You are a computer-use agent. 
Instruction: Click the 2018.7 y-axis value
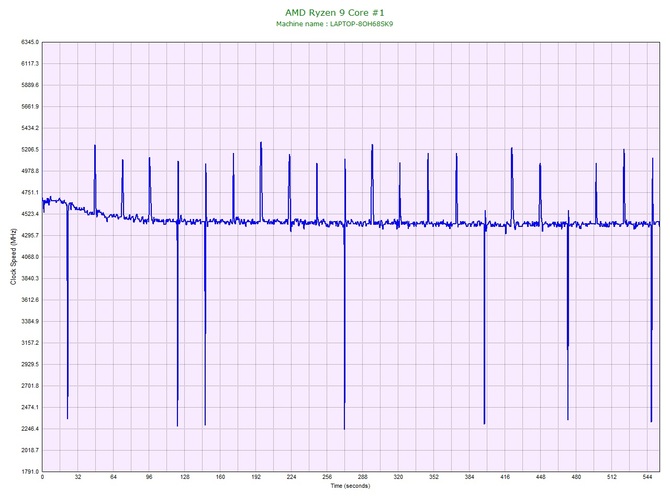coord(30,450)
